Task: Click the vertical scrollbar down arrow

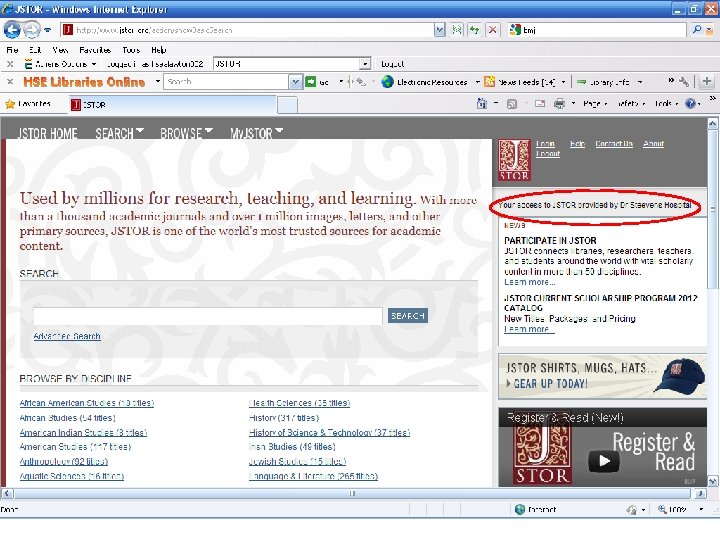Action: tap(712, 481)
